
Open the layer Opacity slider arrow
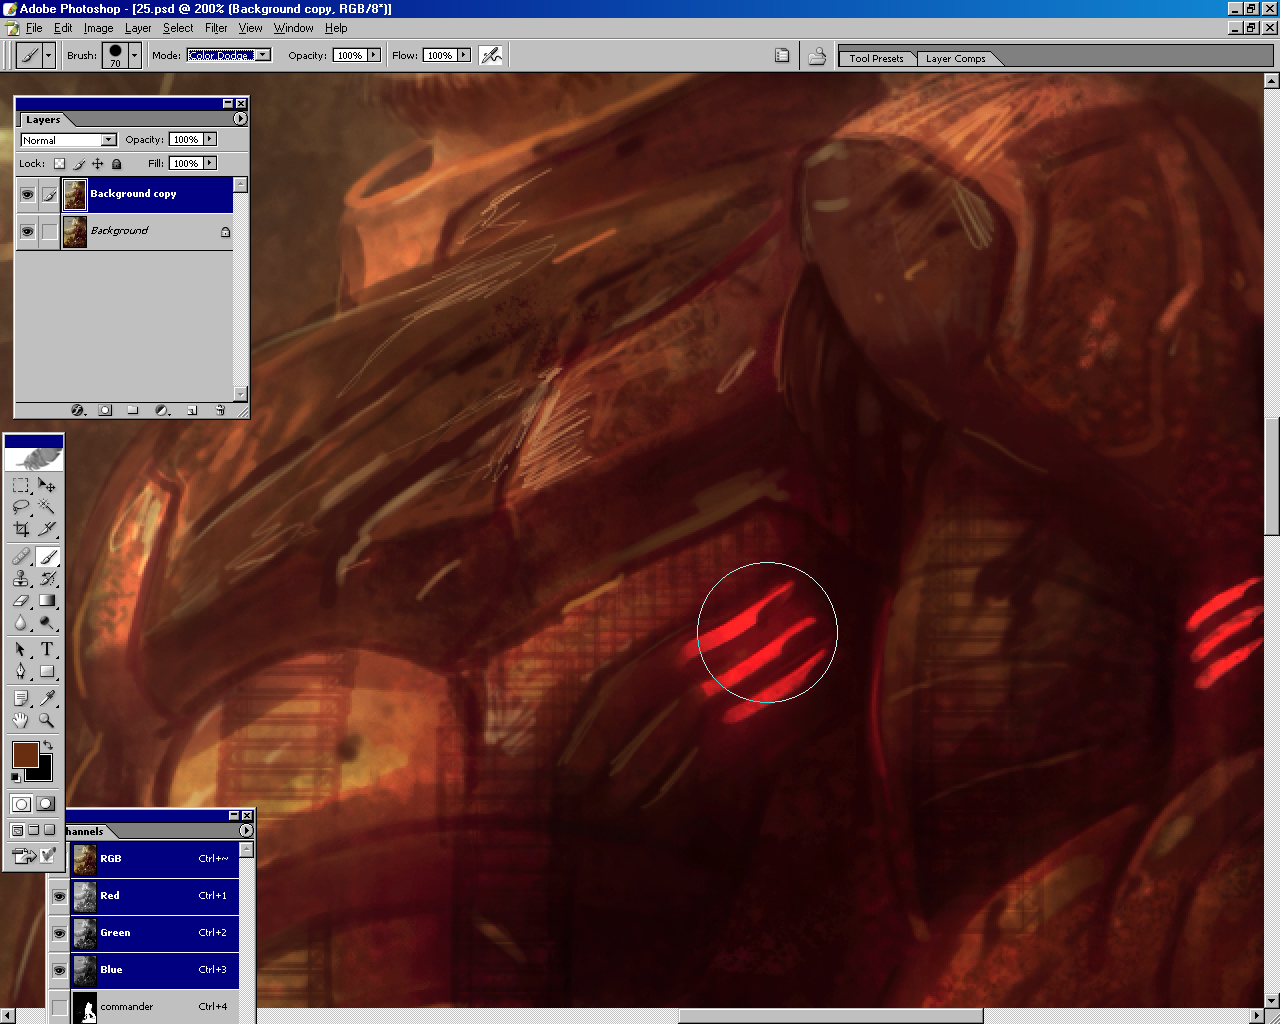210,139
